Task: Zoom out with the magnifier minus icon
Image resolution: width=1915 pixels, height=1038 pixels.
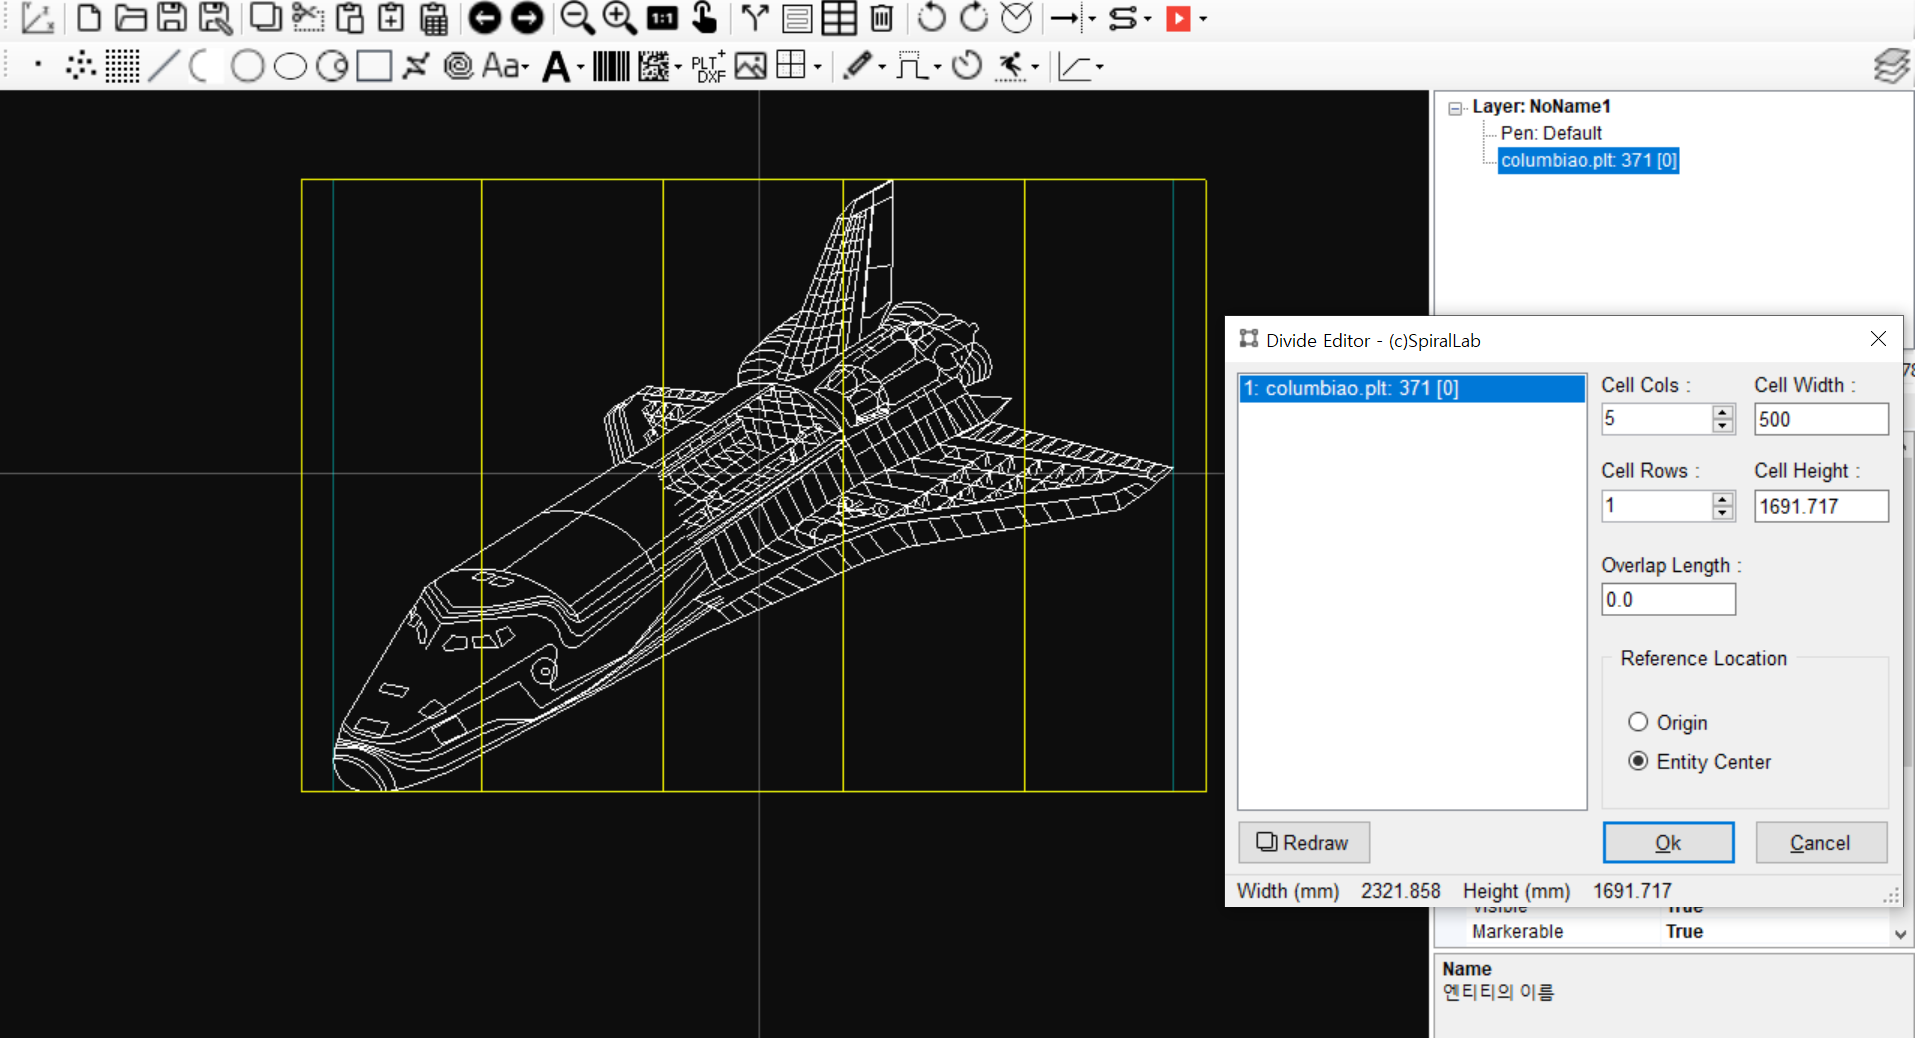Action: pos(576,18)
